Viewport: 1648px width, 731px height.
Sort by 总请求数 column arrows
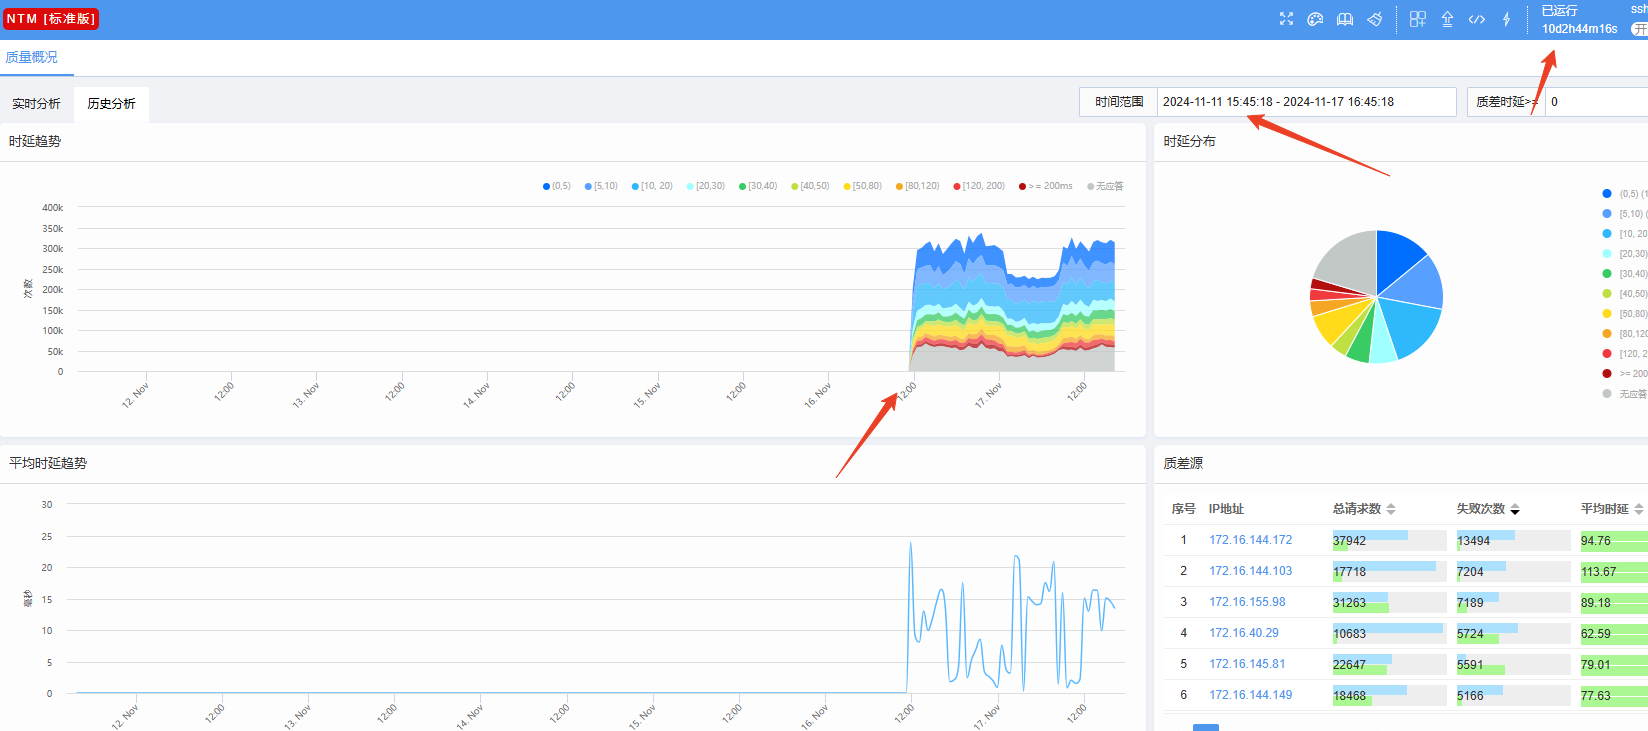(x=1391, y=509)
